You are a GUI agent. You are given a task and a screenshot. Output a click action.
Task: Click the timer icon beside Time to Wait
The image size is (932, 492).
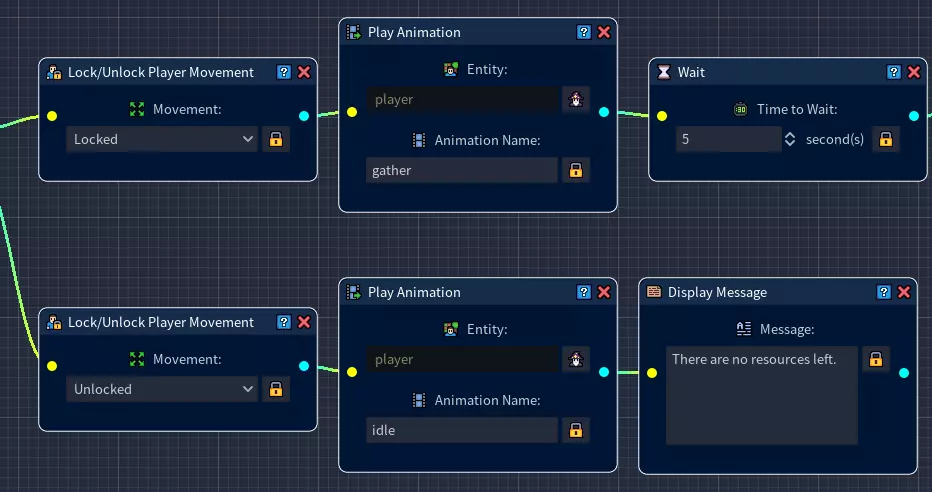(x=740, y=109)
